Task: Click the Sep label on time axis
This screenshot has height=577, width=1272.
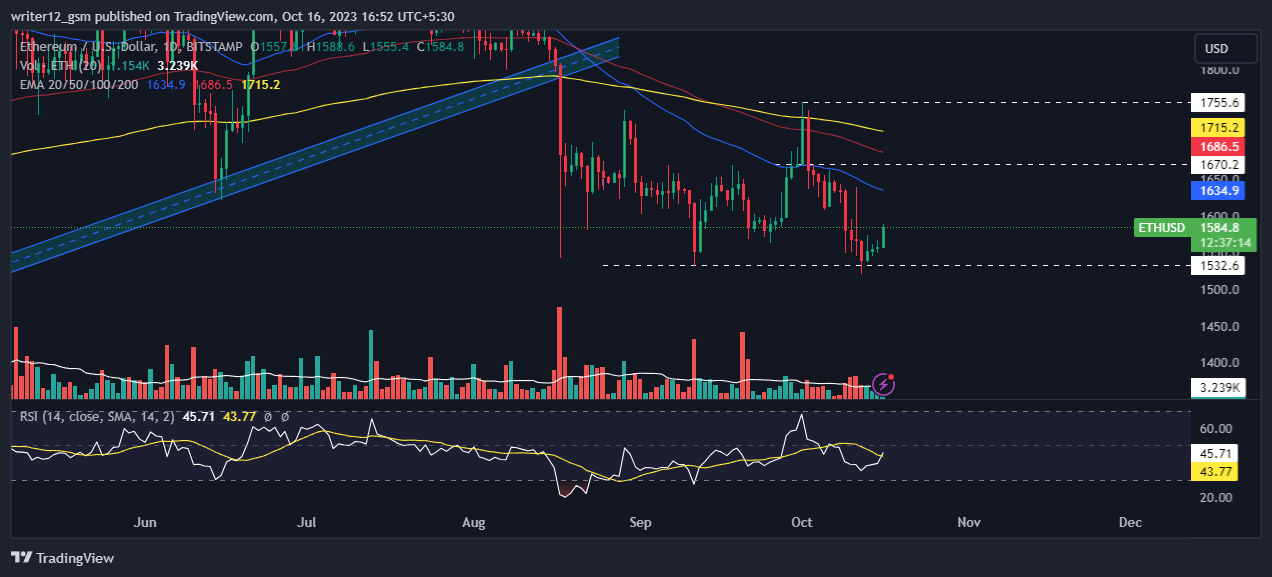Action: click(x=640, y=522)
